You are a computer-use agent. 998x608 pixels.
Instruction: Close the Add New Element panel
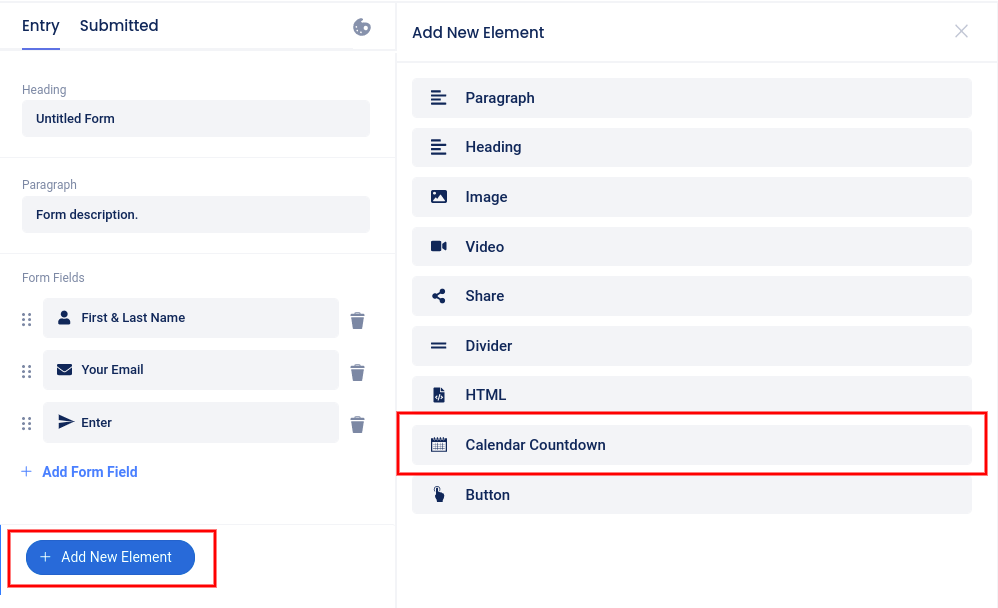pyautogui.click(x=961, y=32)
